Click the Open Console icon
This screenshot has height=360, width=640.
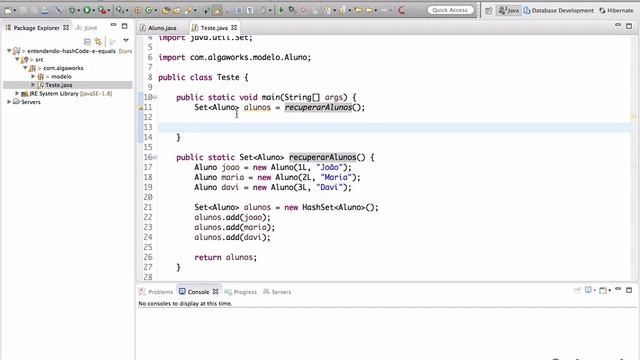603,290
